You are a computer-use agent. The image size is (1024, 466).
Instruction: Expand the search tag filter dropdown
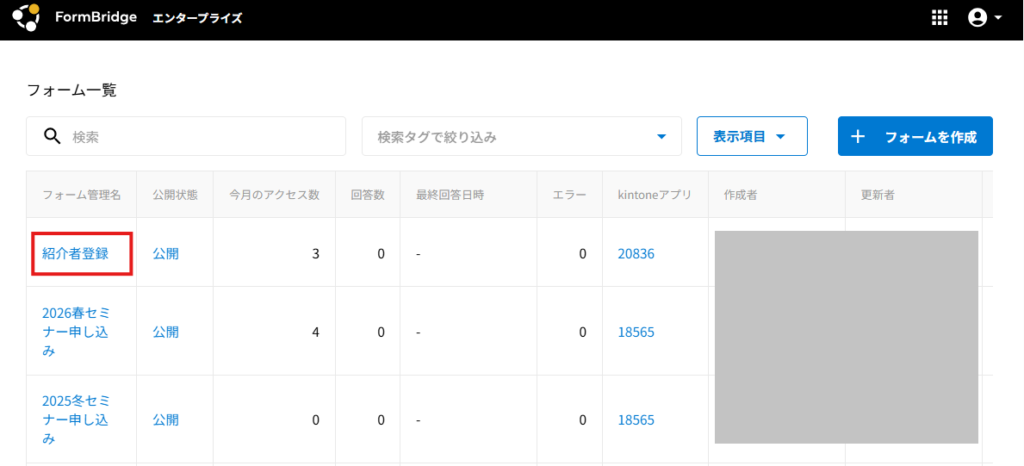[x=661, y=137]
